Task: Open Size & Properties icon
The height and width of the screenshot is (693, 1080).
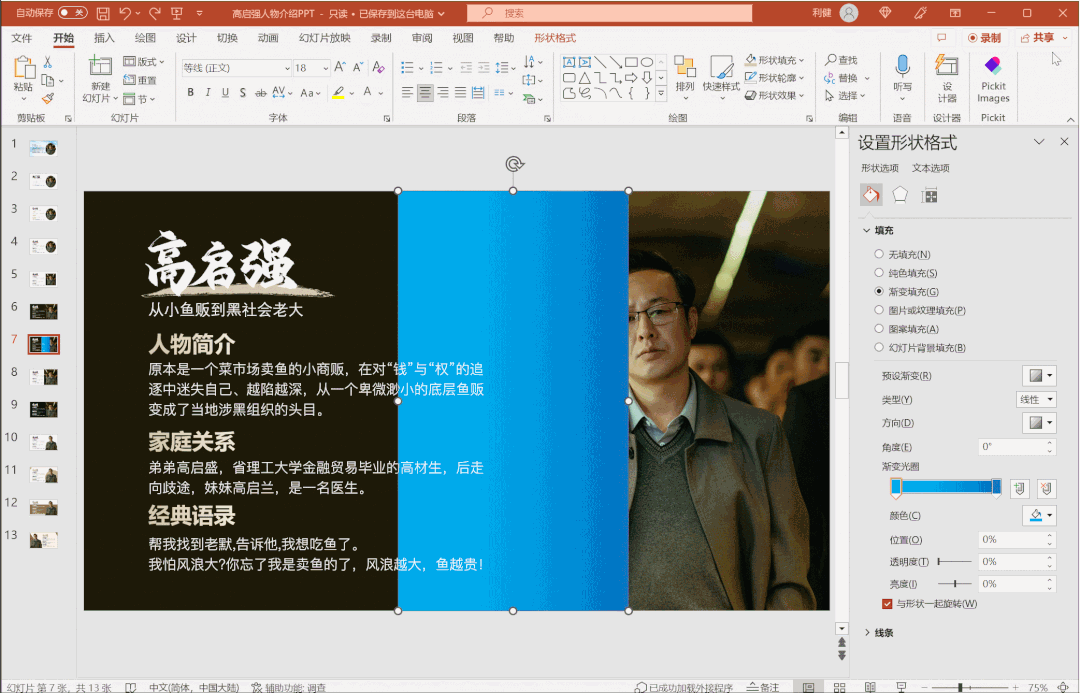Action: point(929,196)
